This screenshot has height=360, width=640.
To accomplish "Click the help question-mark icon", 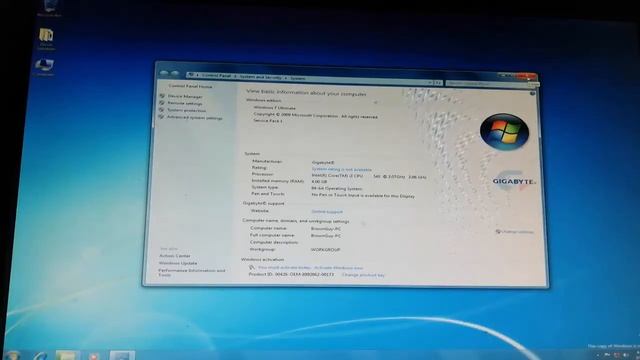I will (532, 93).
